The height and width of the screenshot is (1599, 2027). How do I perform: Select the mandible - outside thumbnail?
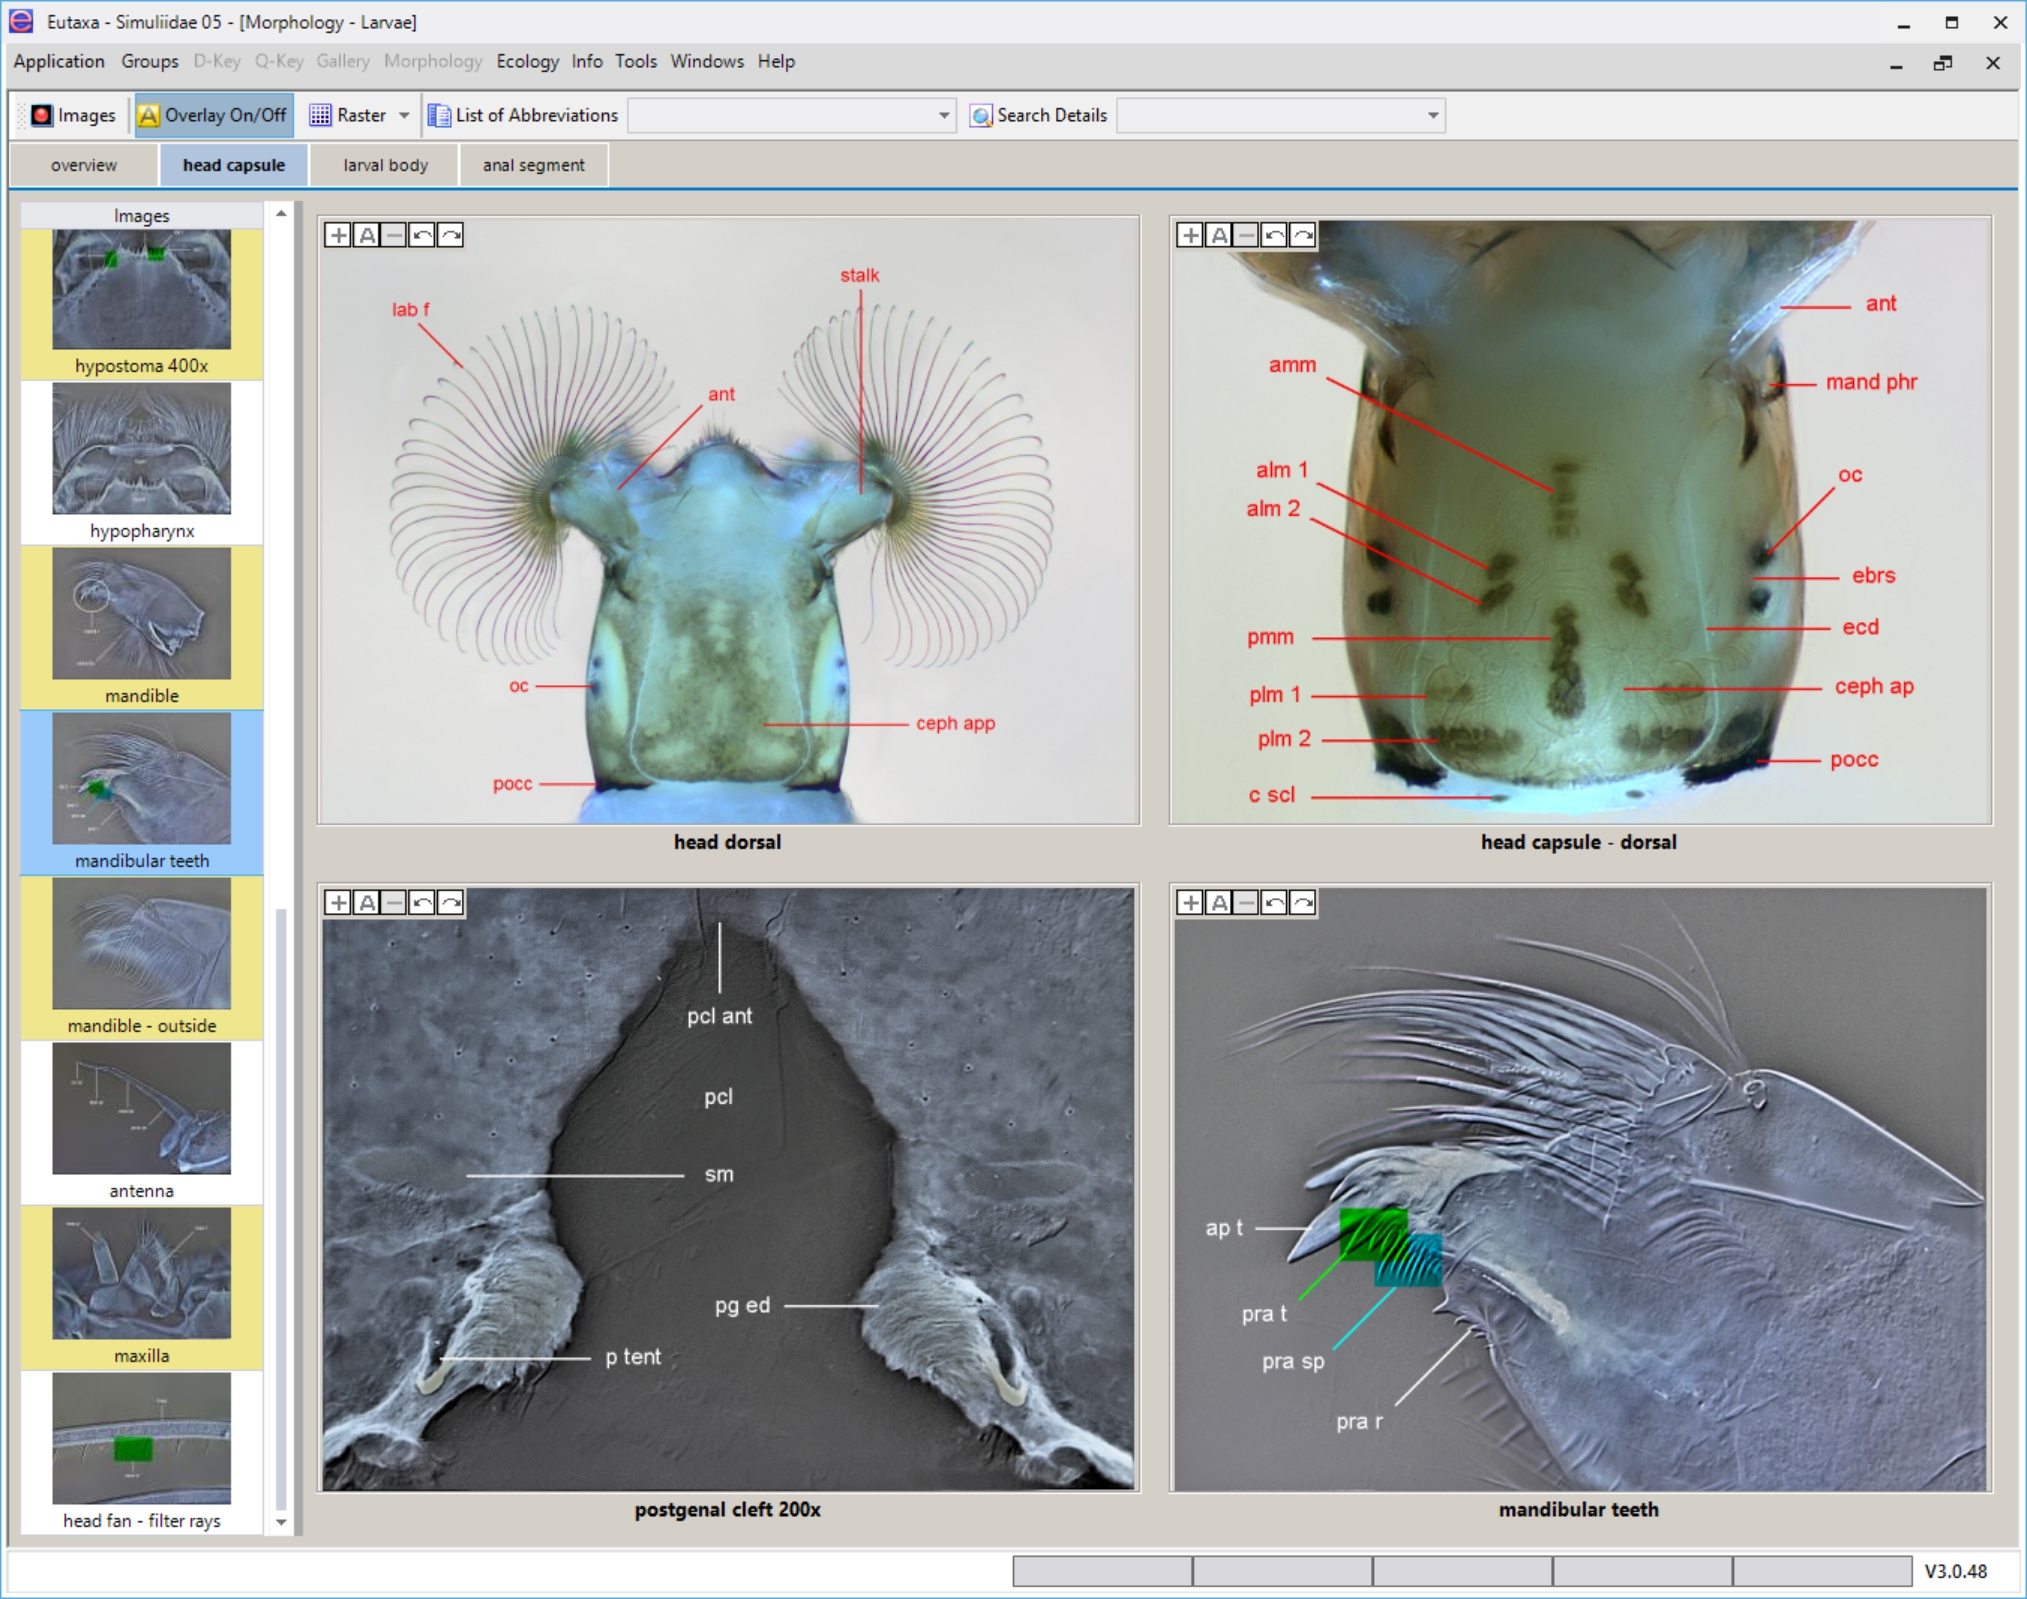[142, 957]
